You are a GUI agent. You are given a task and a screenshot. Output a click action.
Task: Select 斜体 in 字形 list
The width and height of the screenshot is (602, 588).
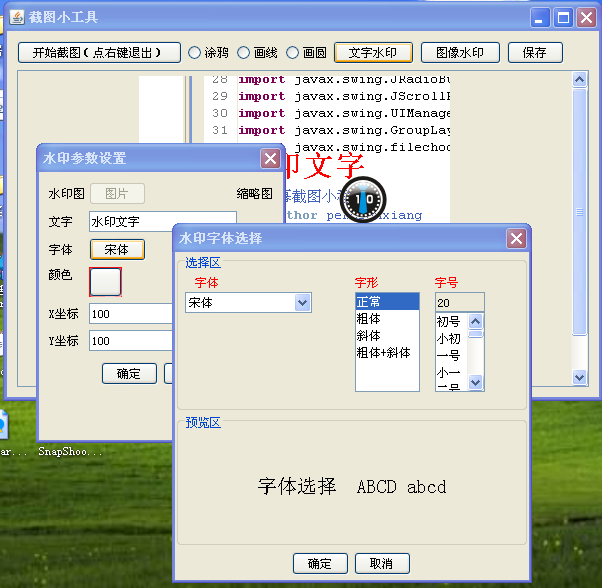point(387,335)
